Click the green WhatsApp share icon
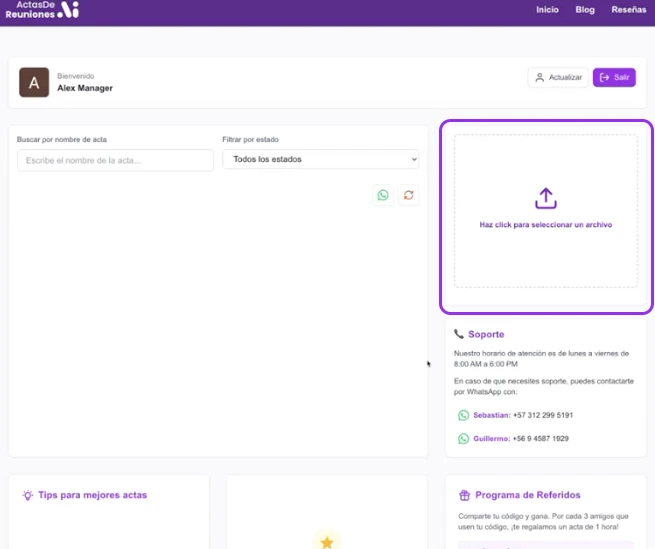655x549 pixels. tap(382, 195)
